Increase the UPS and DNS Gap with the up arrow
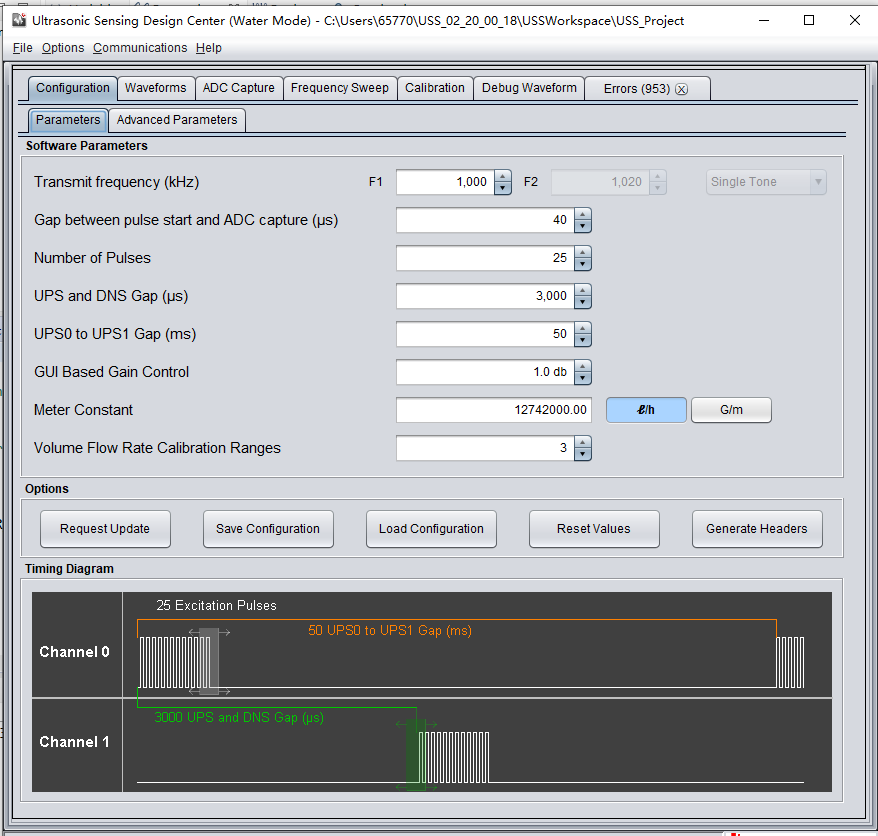 tap(583, 289)
